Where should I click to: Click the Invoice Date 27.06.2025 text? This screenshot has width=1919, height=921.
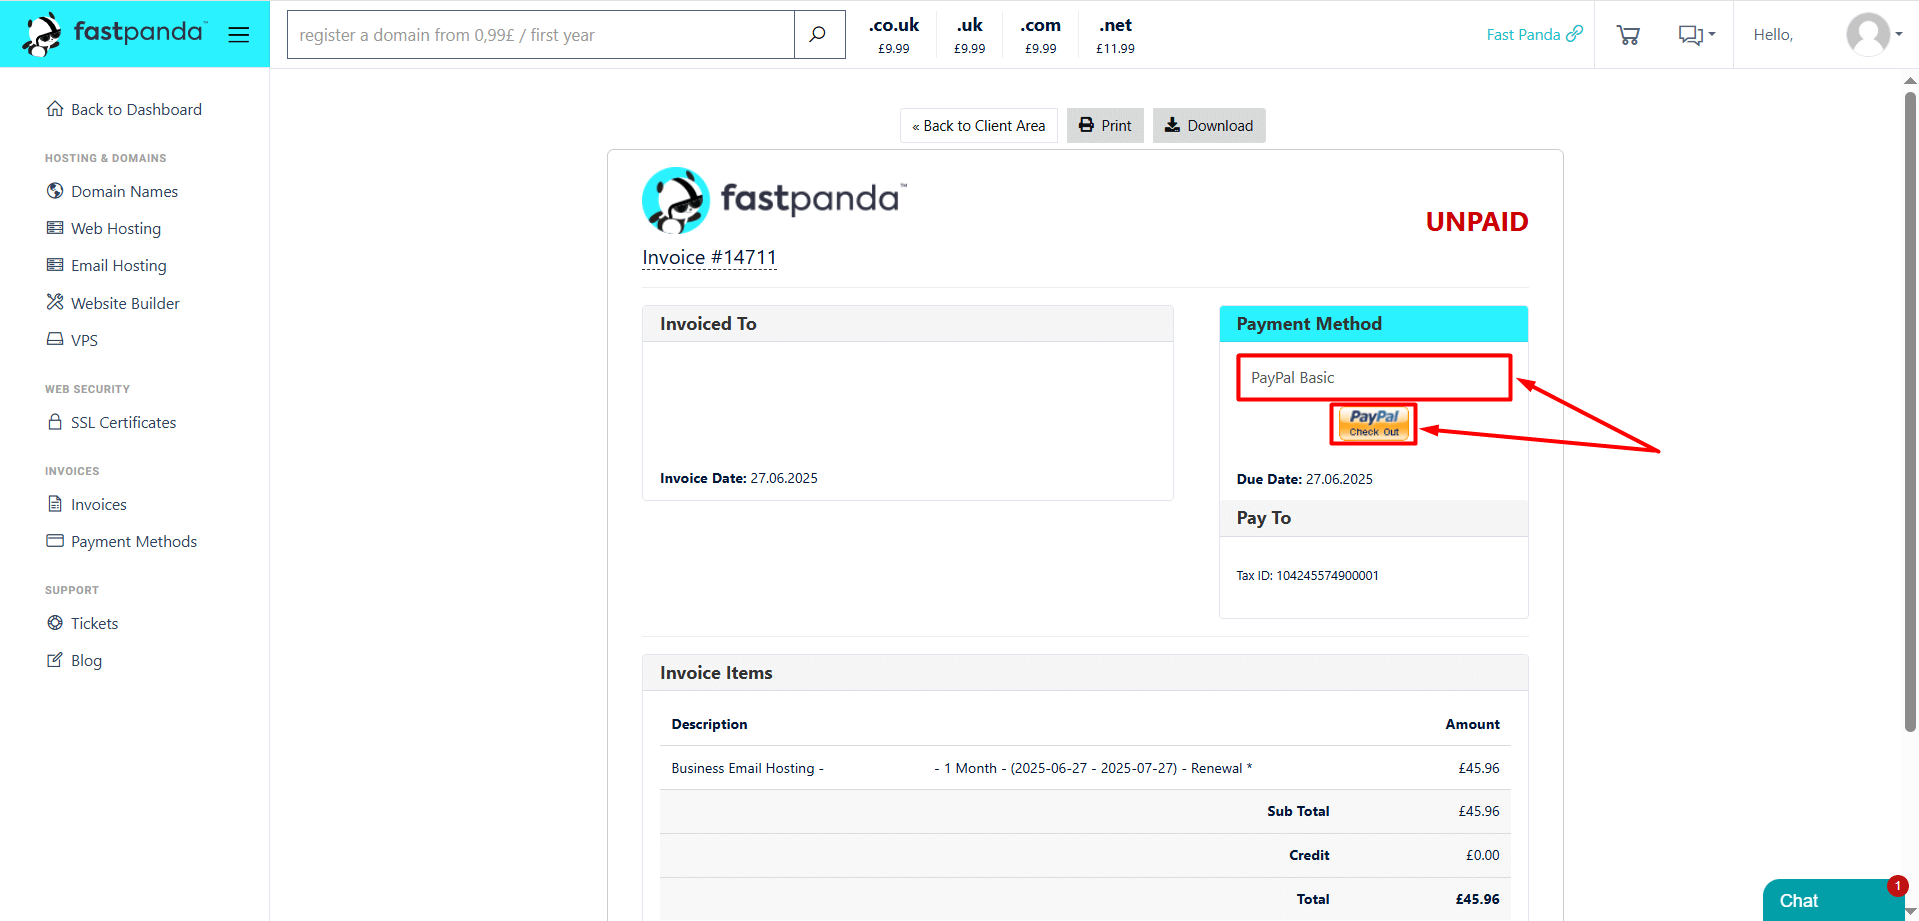pyautogui.click(x=739, y=478)
